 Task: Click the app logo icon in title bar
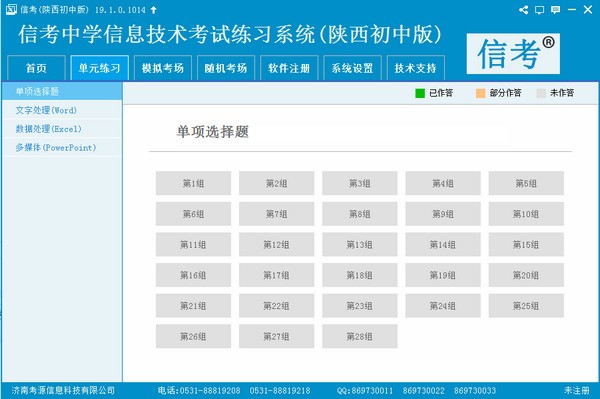pos(11,10)
